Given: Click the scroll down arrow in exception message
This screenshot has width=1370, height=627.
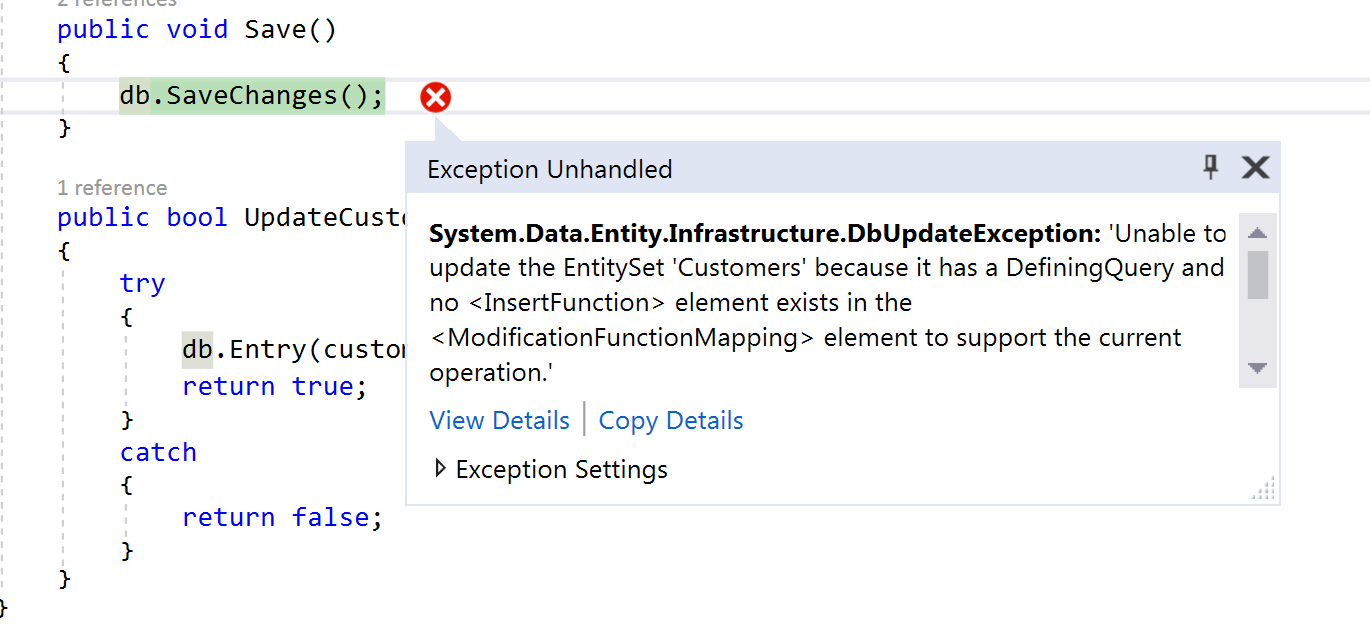Looking at the screenshot, I should click(x=1258, y=368).
